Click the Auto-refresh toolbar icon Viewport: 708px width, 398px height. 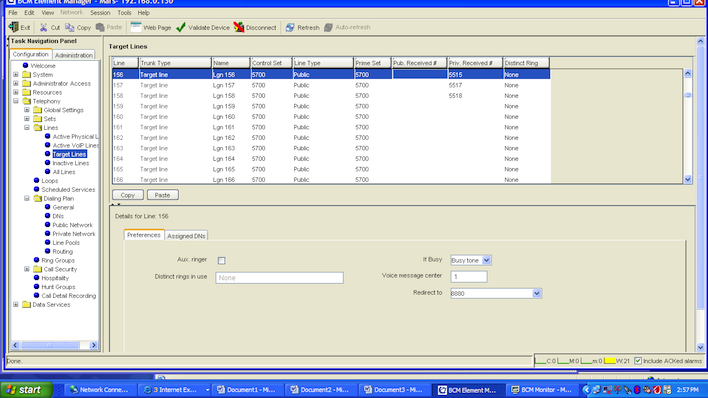coord(328,28)
